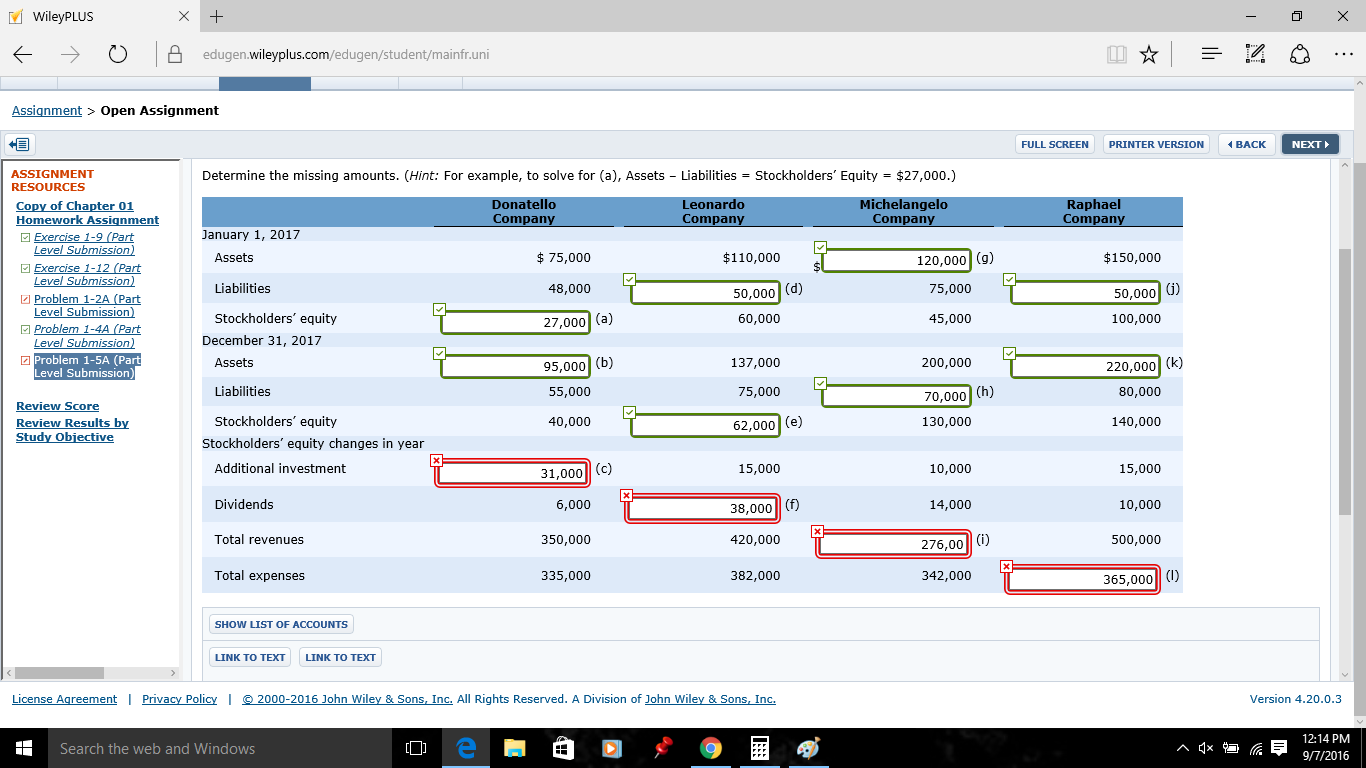Image resolution: width=1366 pixels, height=768 pixels.
Task: Open the Edge Hub icon
Action: (1211, 54)
